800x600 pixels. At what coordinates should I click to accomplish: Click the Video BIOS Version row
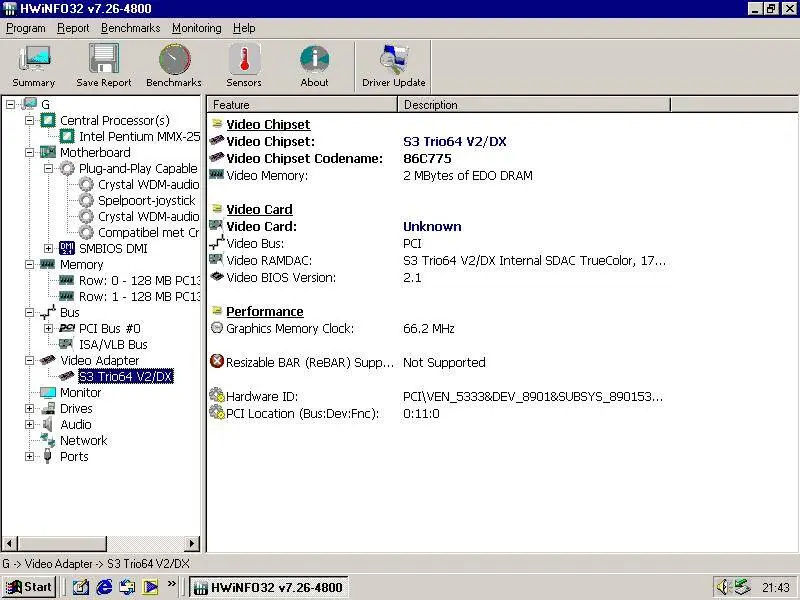439,278
